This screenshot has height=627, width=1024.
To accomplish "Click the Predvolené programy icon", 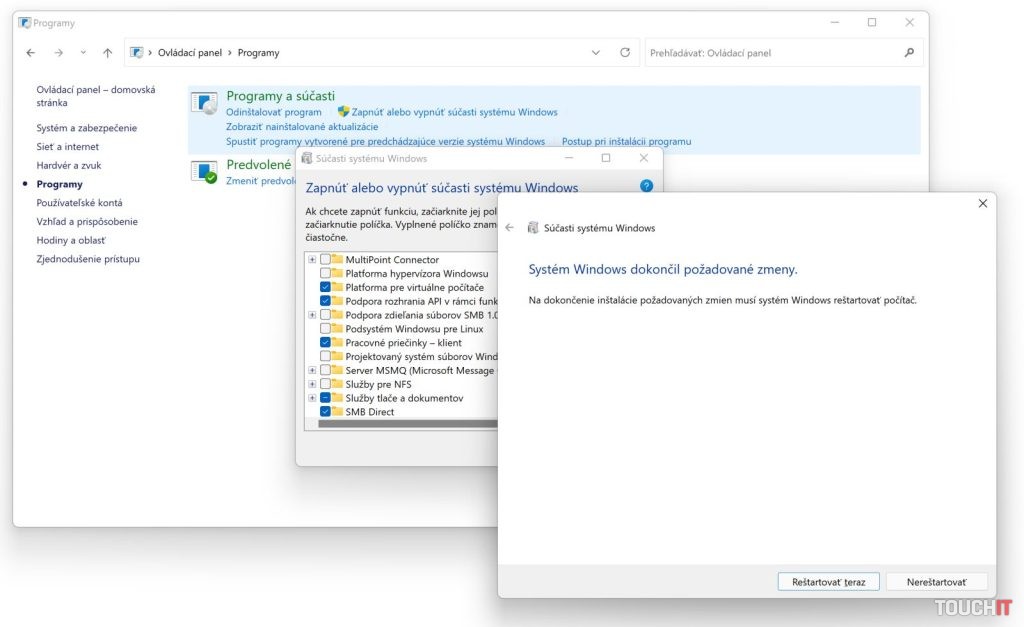I will [x=205, y=172].
